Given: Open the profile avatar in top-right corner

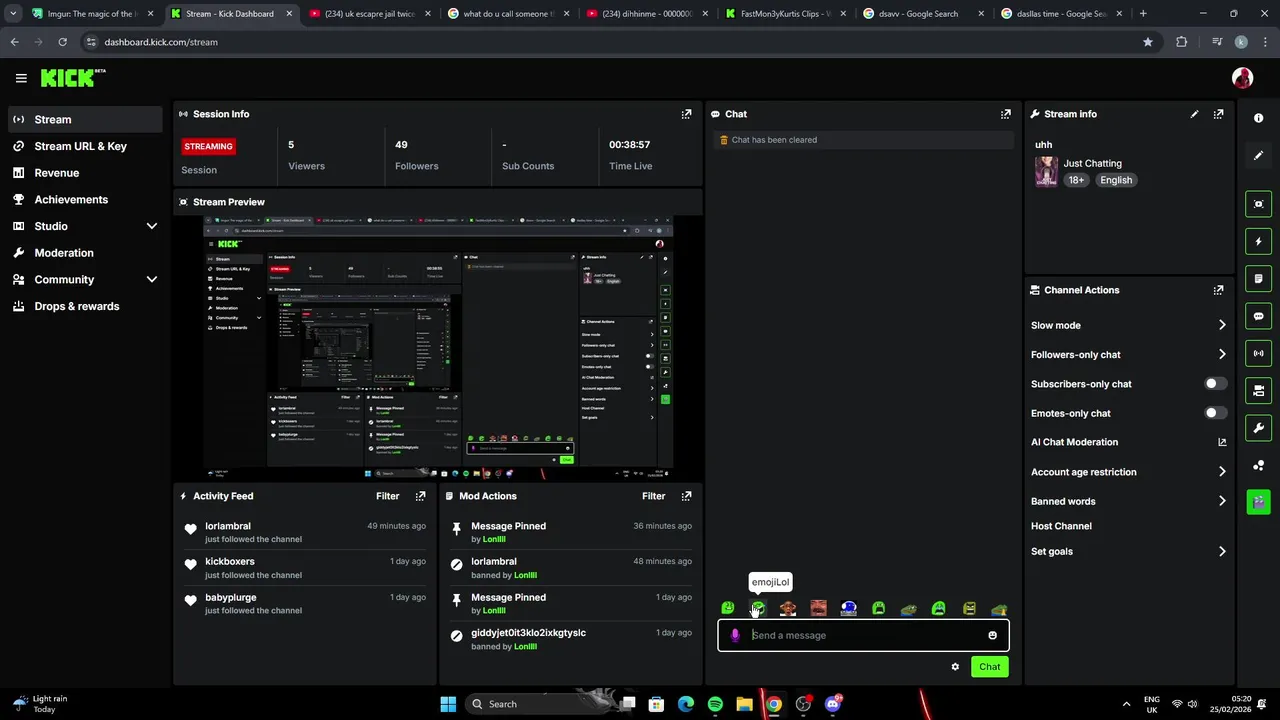Looking at the screenshot, I should coord(1242,78).
